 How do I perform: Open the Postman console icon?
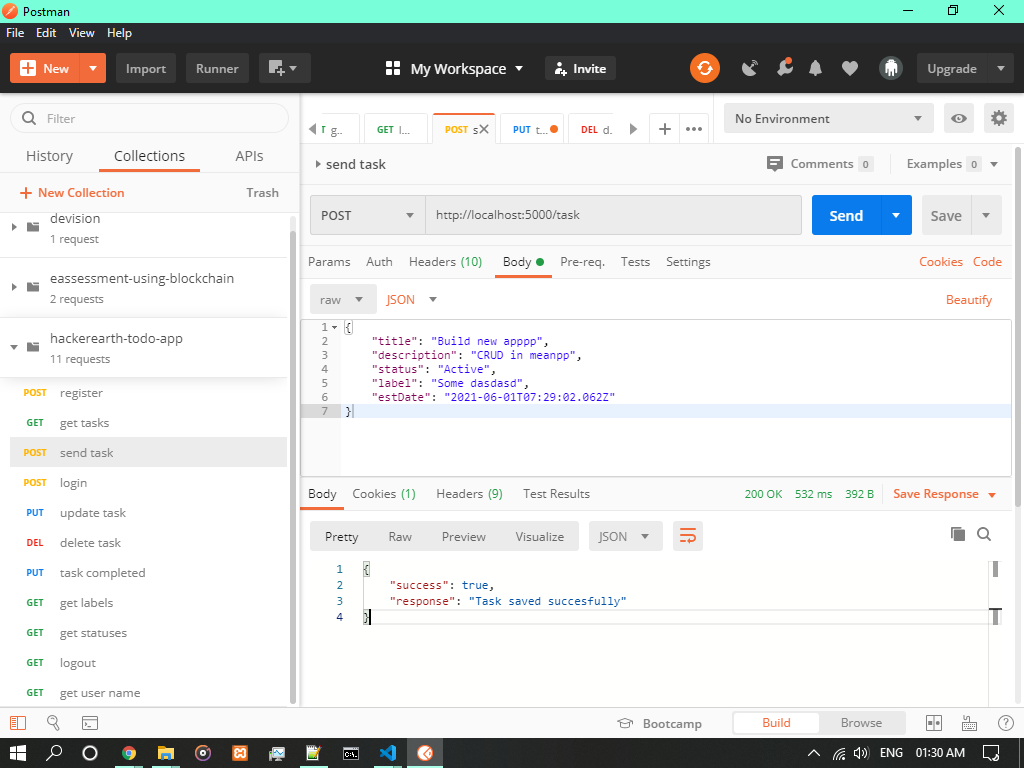coord(89,723)
